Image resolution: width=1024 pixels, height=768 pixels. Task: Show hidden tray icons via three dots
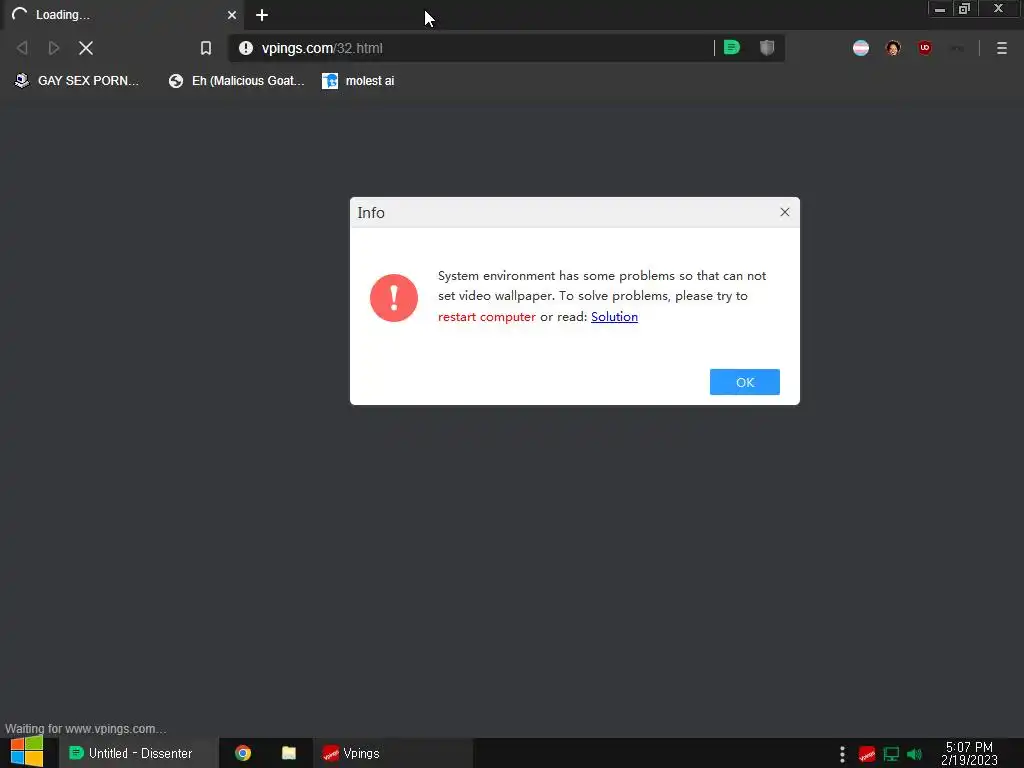[x=842, y=754]
